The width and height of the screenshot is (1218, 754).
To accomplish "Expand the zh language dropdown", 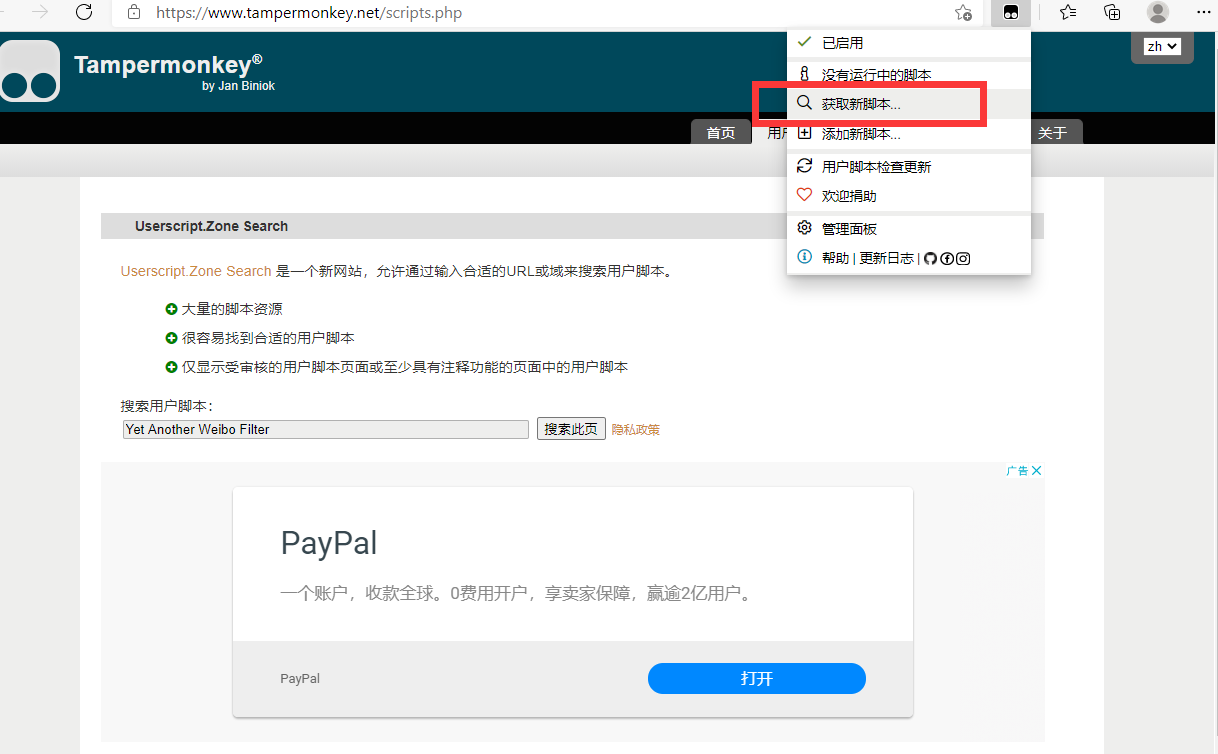I will (x=1162, y=46).
